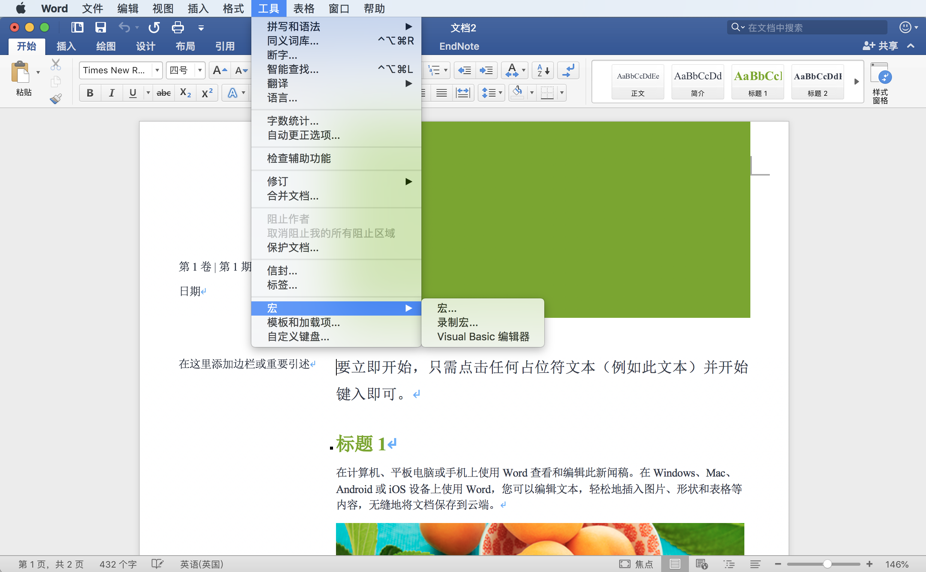Image resolution: width=926 pixels, height=572 pixels.
Task: Toggle Bold formatting
Action: tap(90, 93)
